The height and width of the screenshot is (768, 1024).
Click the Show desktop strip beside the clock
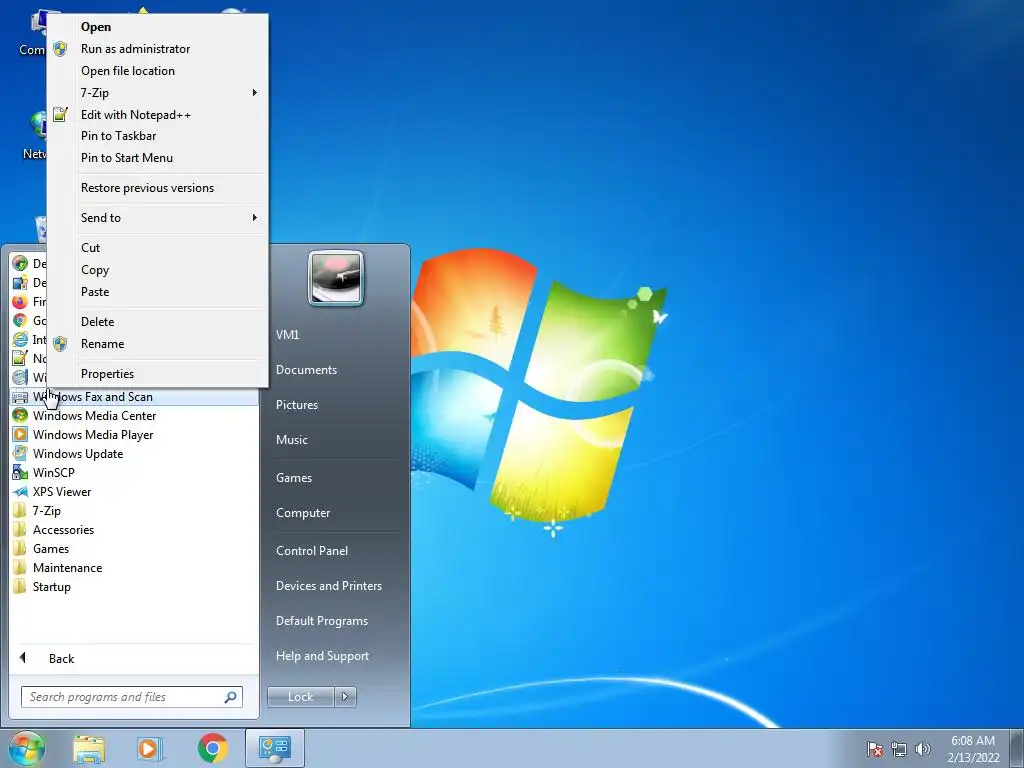[1017, 748]
